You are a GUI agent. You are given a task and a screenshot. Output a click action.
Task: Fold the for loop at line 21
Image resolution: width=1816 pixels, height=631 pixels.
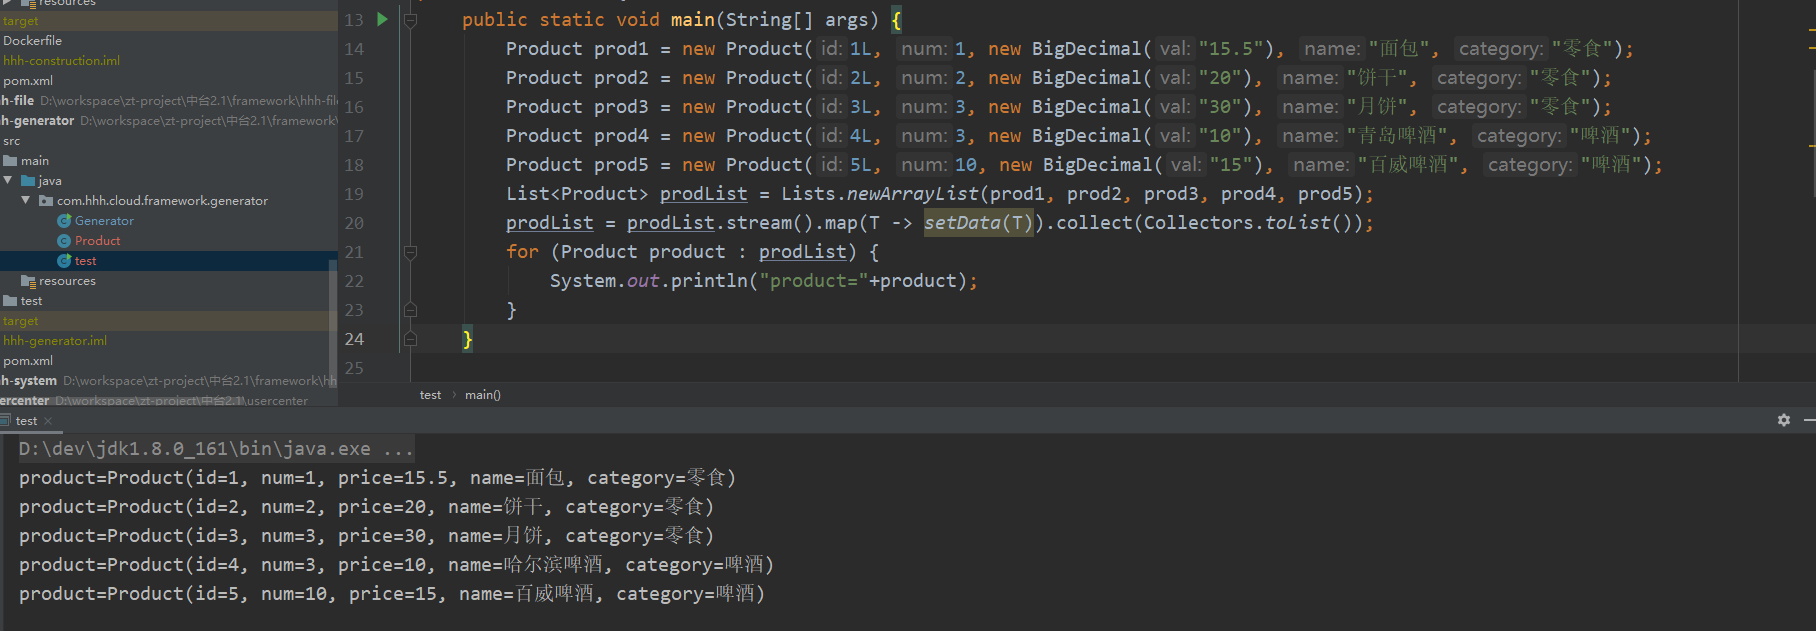pos(410,252)
